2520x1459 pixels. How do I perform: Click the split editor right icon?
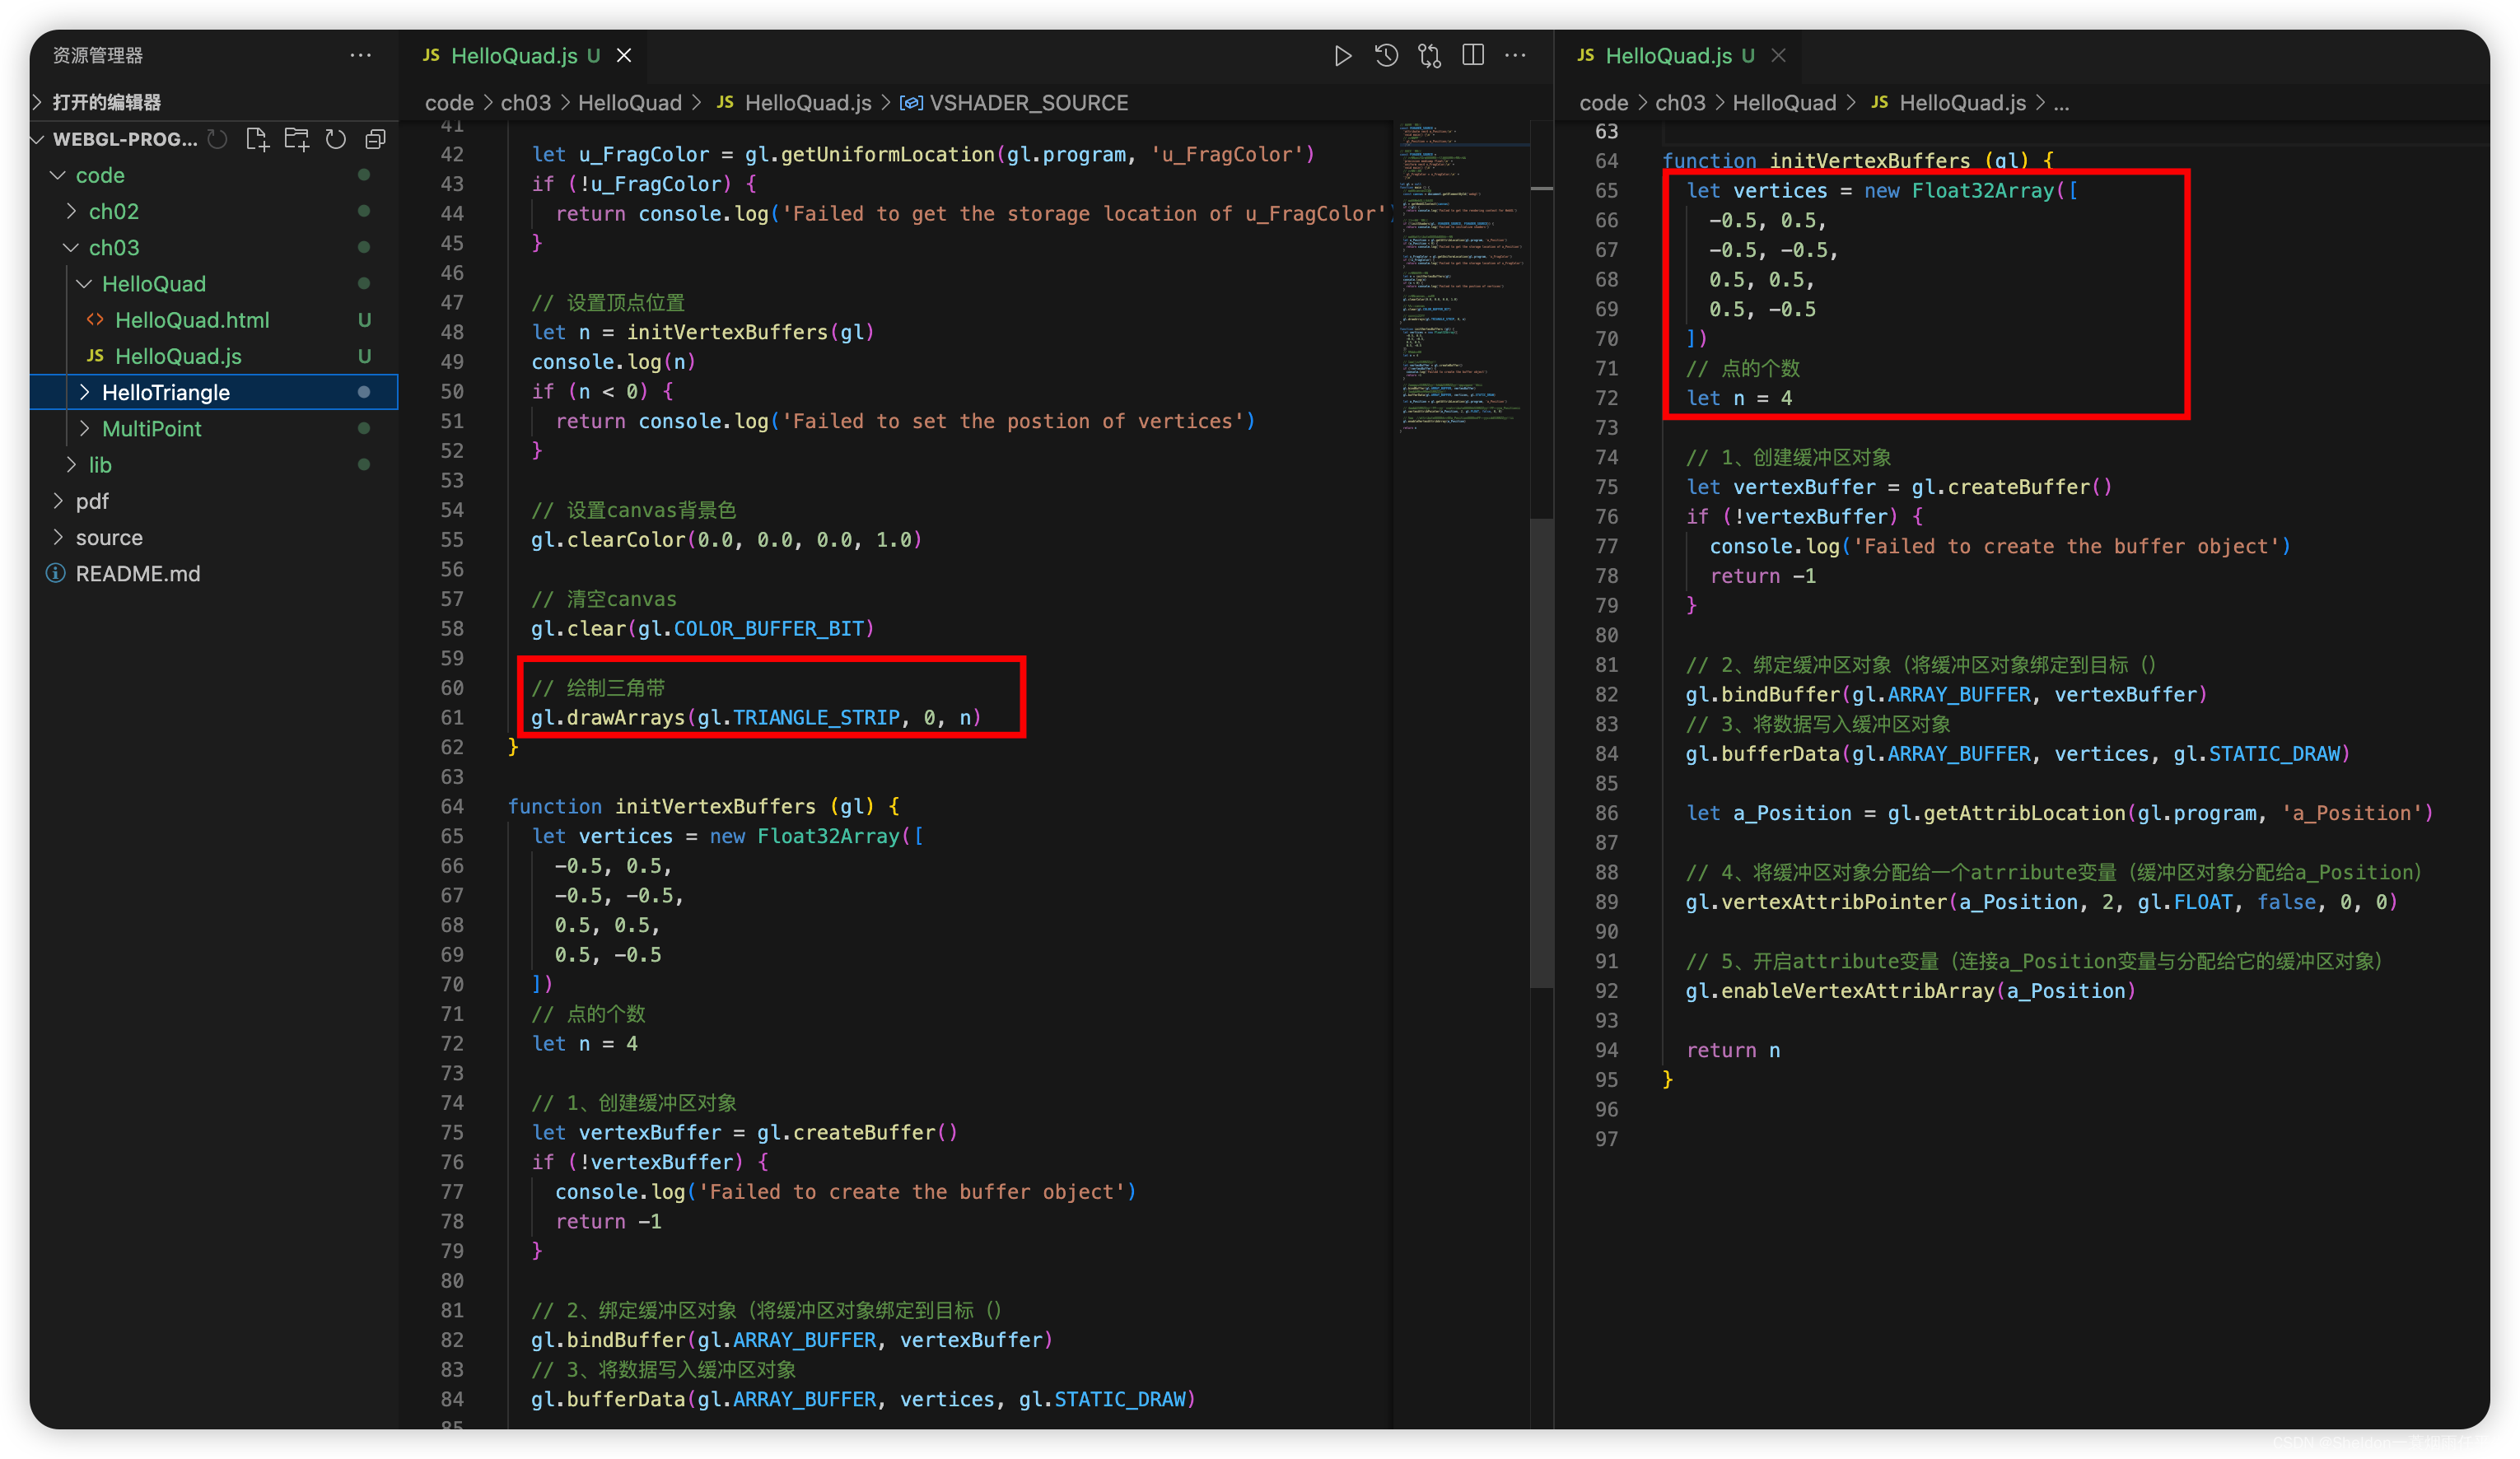1473,56
